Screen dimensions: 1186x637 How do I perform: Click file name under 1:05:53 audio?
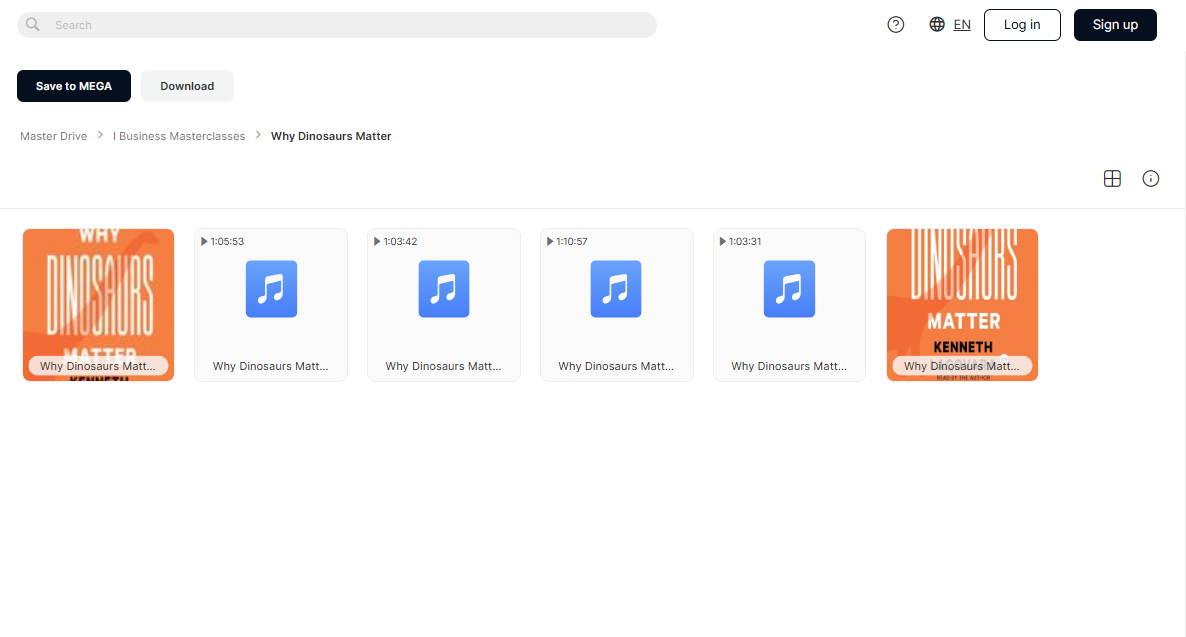click(271, 366)
